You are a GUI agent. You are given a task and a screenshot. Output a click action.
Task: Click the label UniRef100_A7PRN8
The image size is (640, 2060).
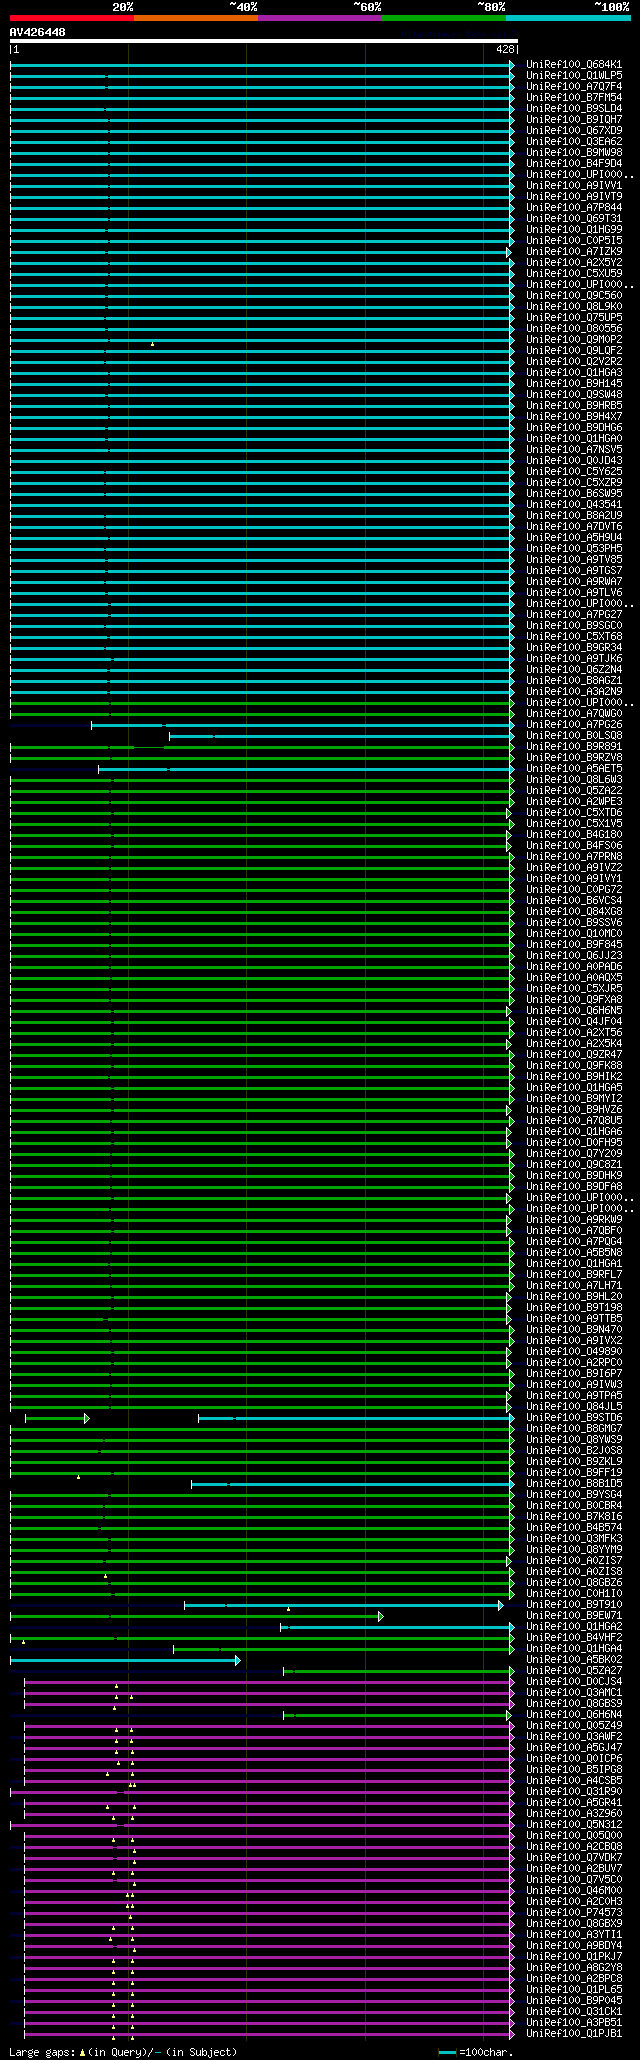(574, 856)
